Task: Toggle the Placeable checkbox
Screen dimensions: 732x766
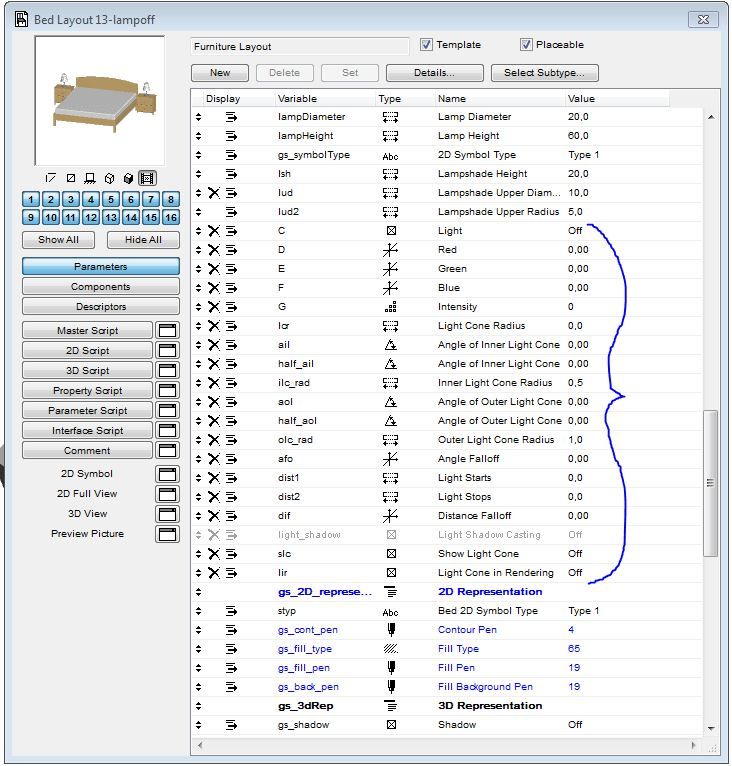Action: coord(526,44)
